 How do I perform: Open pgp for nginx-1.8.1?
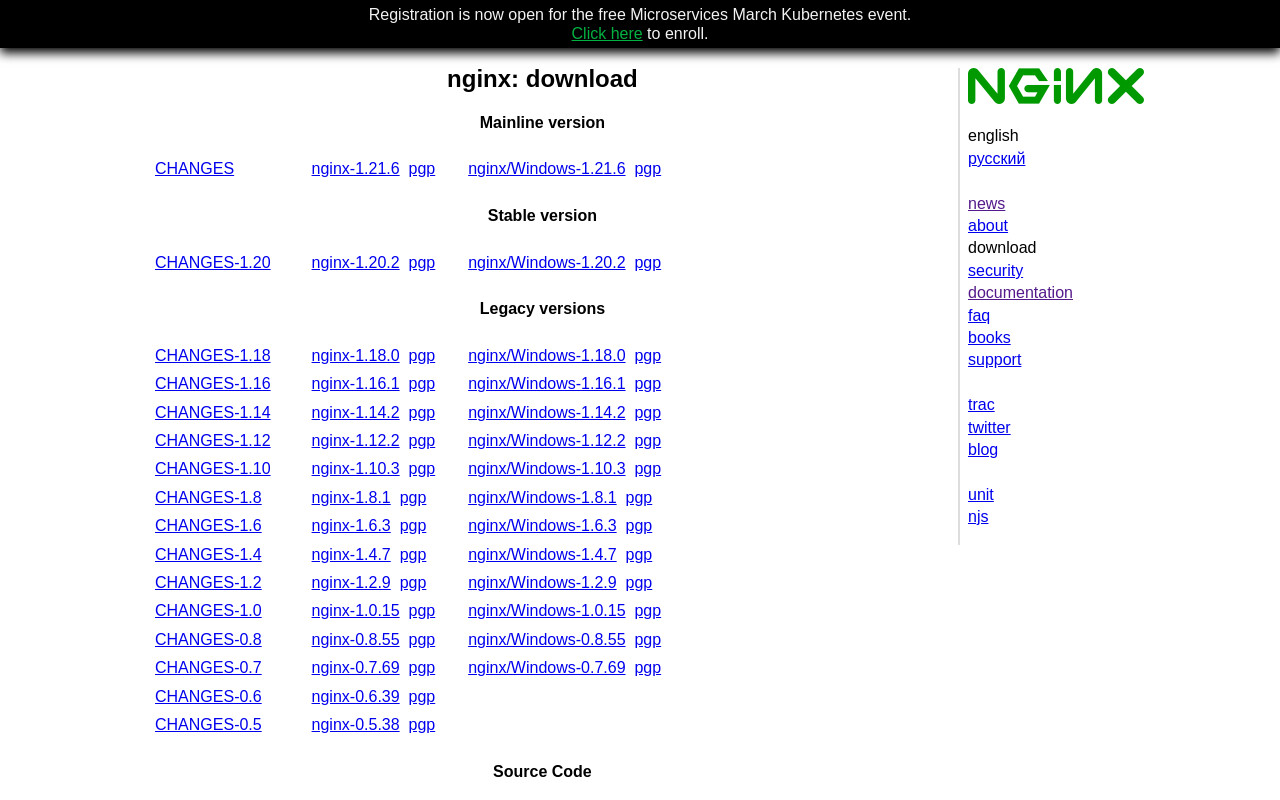[413, 498]
